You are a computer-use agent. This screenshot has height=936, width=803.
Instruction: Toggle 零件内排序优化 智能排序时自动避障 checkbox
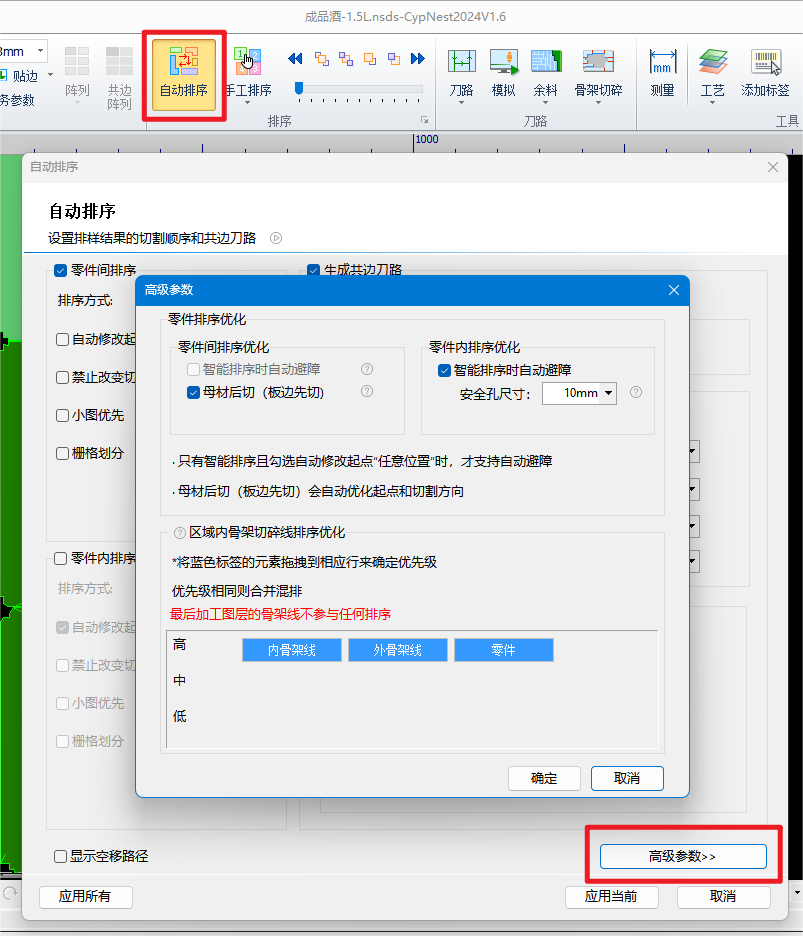[444, 370]
